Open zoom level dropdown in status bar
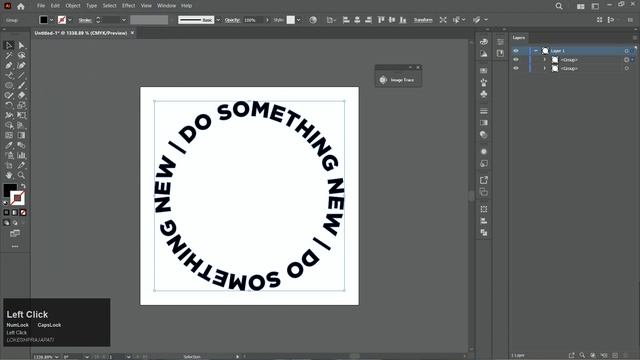Image resolution: width=640 pixels, height=360 pixels. tap(56, 357)
